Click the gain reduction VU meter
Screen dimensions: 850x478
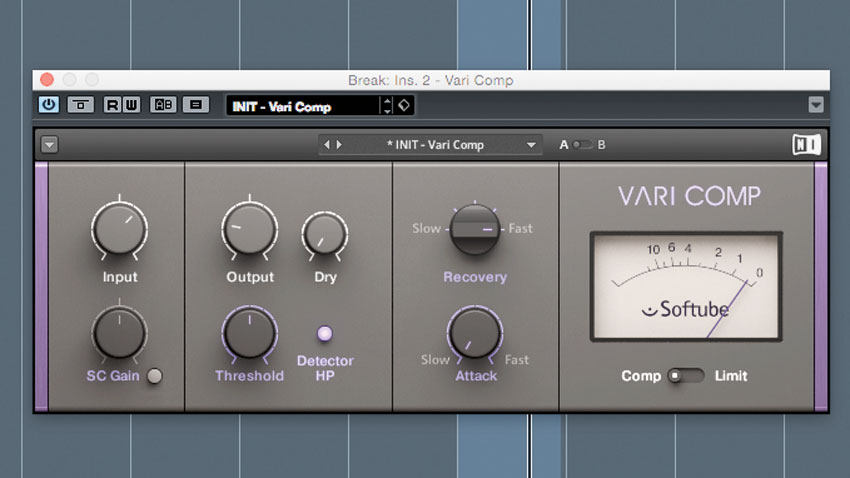[x=686, y=286]
